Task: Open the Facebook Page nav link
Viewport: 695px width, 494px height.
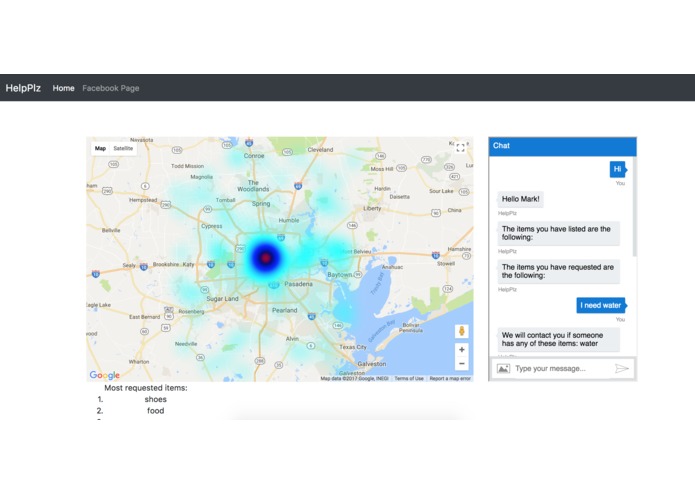Action: coord(111,88)
